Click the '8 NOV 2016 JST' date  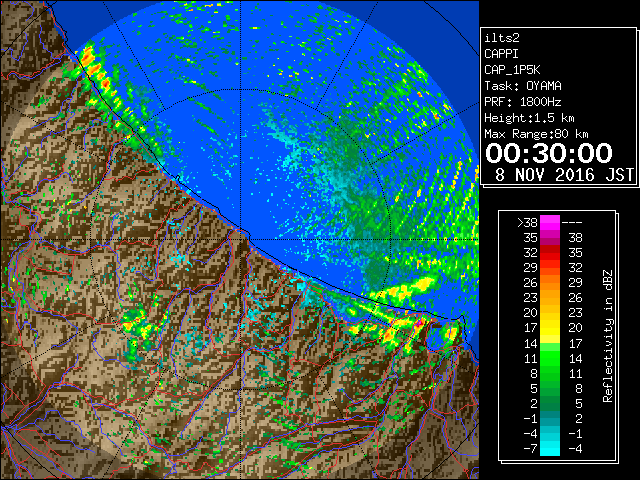pyautogui.click(x=564, y=175)
